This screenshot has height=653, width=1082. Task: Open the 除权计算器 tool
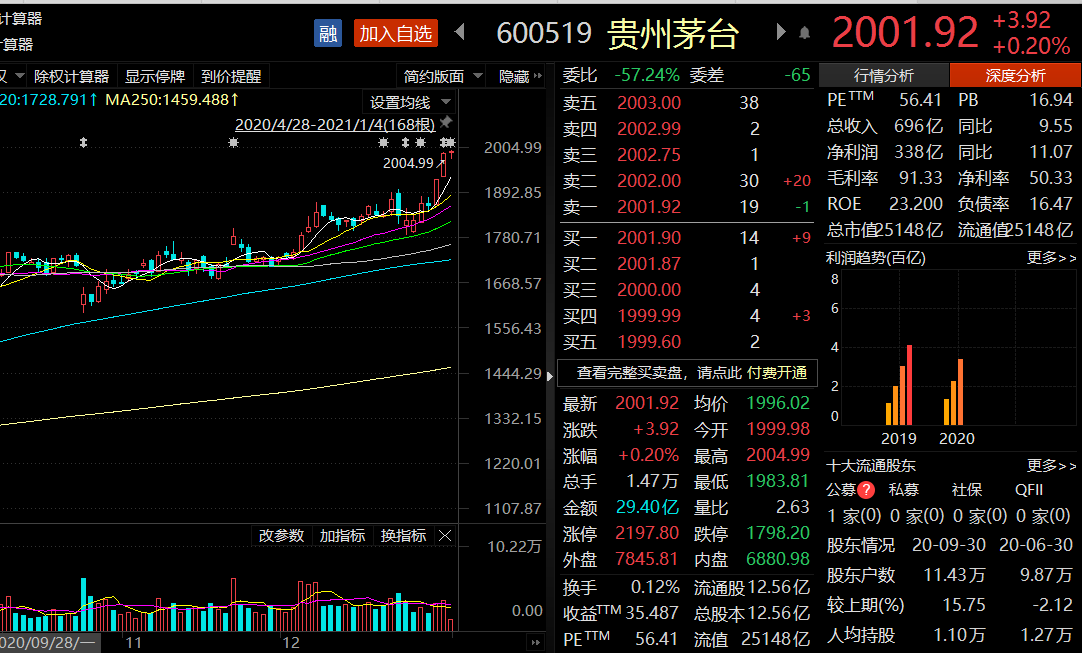click(72, 76)
